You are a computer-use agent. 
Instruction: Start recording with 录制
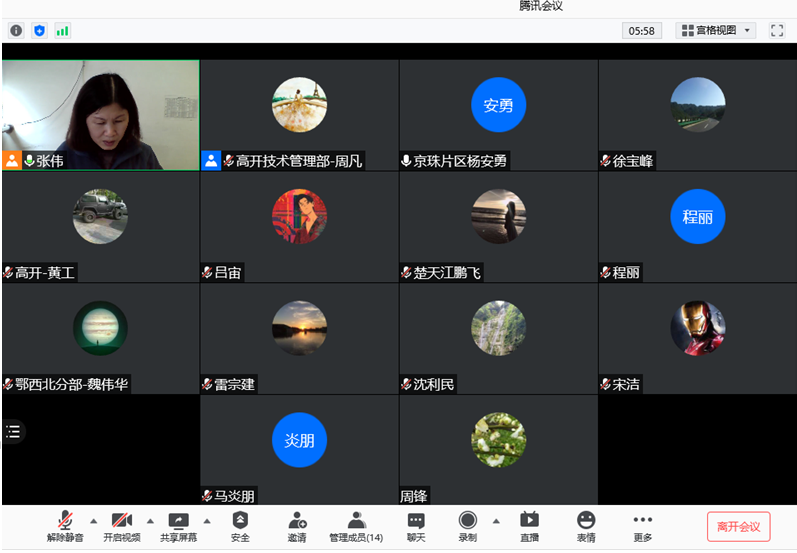[468, 526]
